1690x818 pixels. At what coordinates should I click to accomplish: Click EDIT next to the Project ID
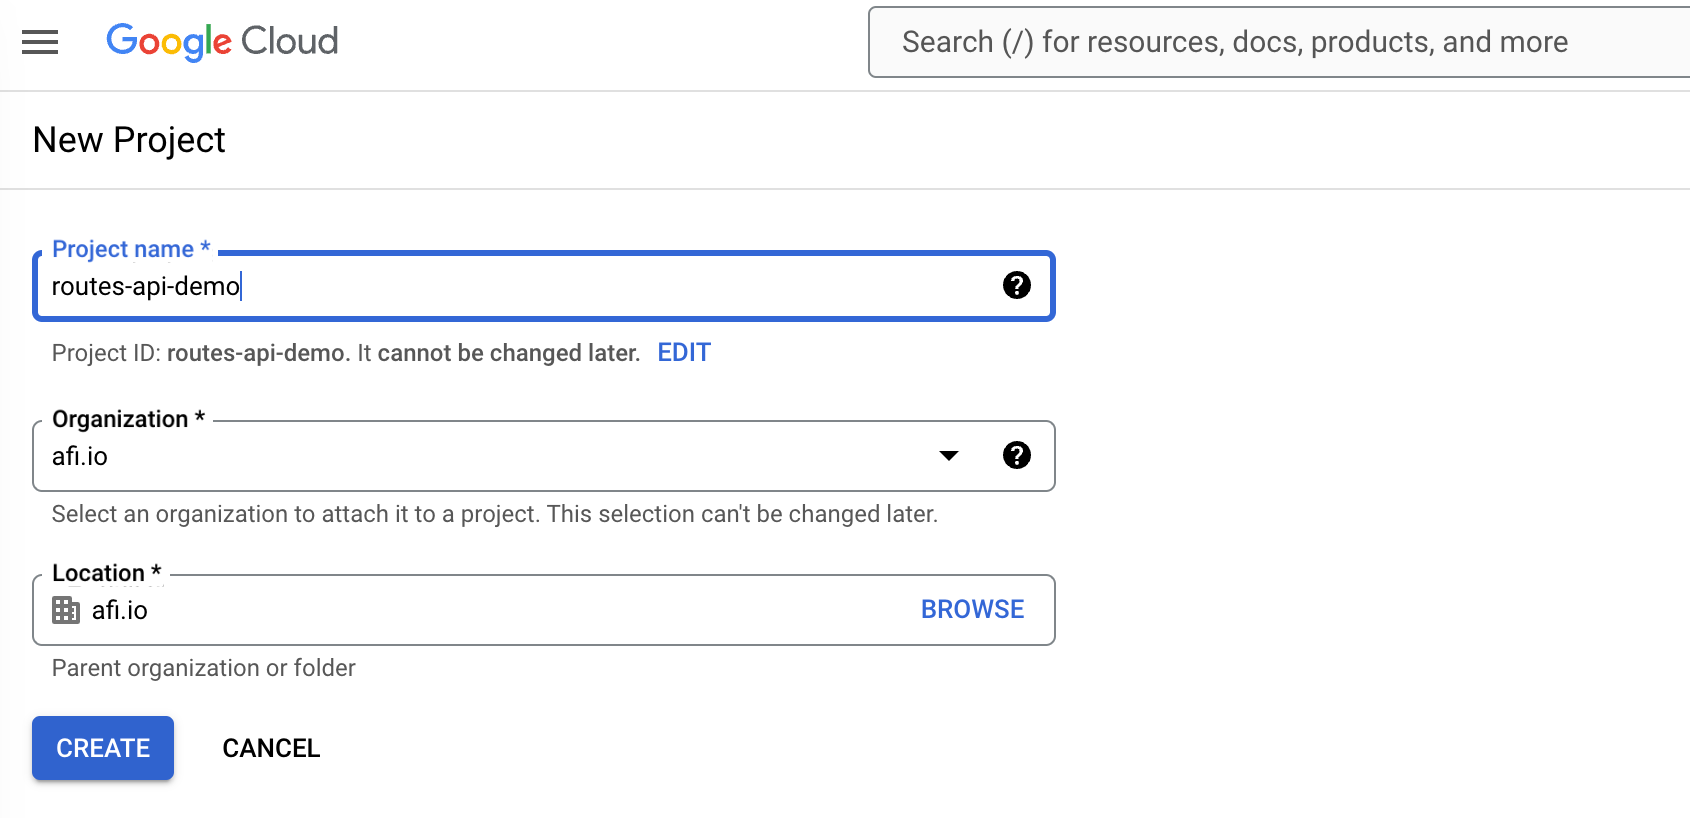[x=683, y=352]
